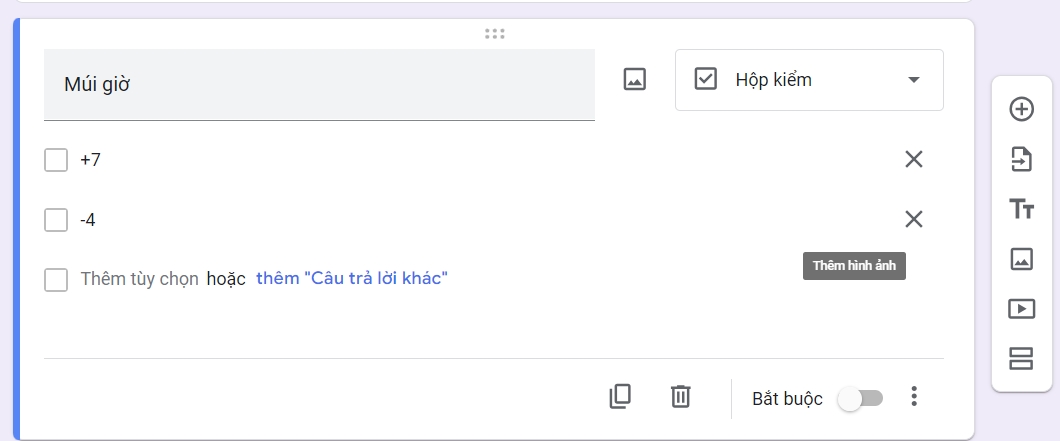This screenshot has height=441, width=1060.
Task: Tick the -4 checkbox
Action: (x=56, y=220)
